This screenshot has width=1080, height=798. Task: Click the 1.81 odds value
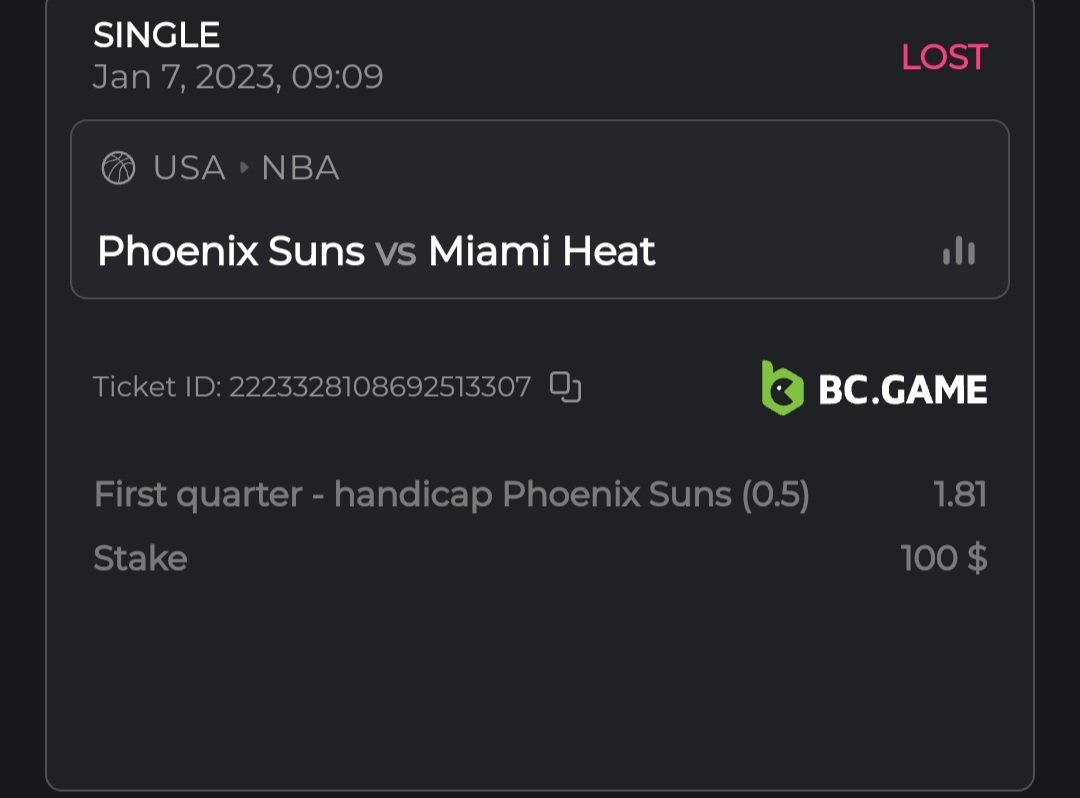[960, 494]
